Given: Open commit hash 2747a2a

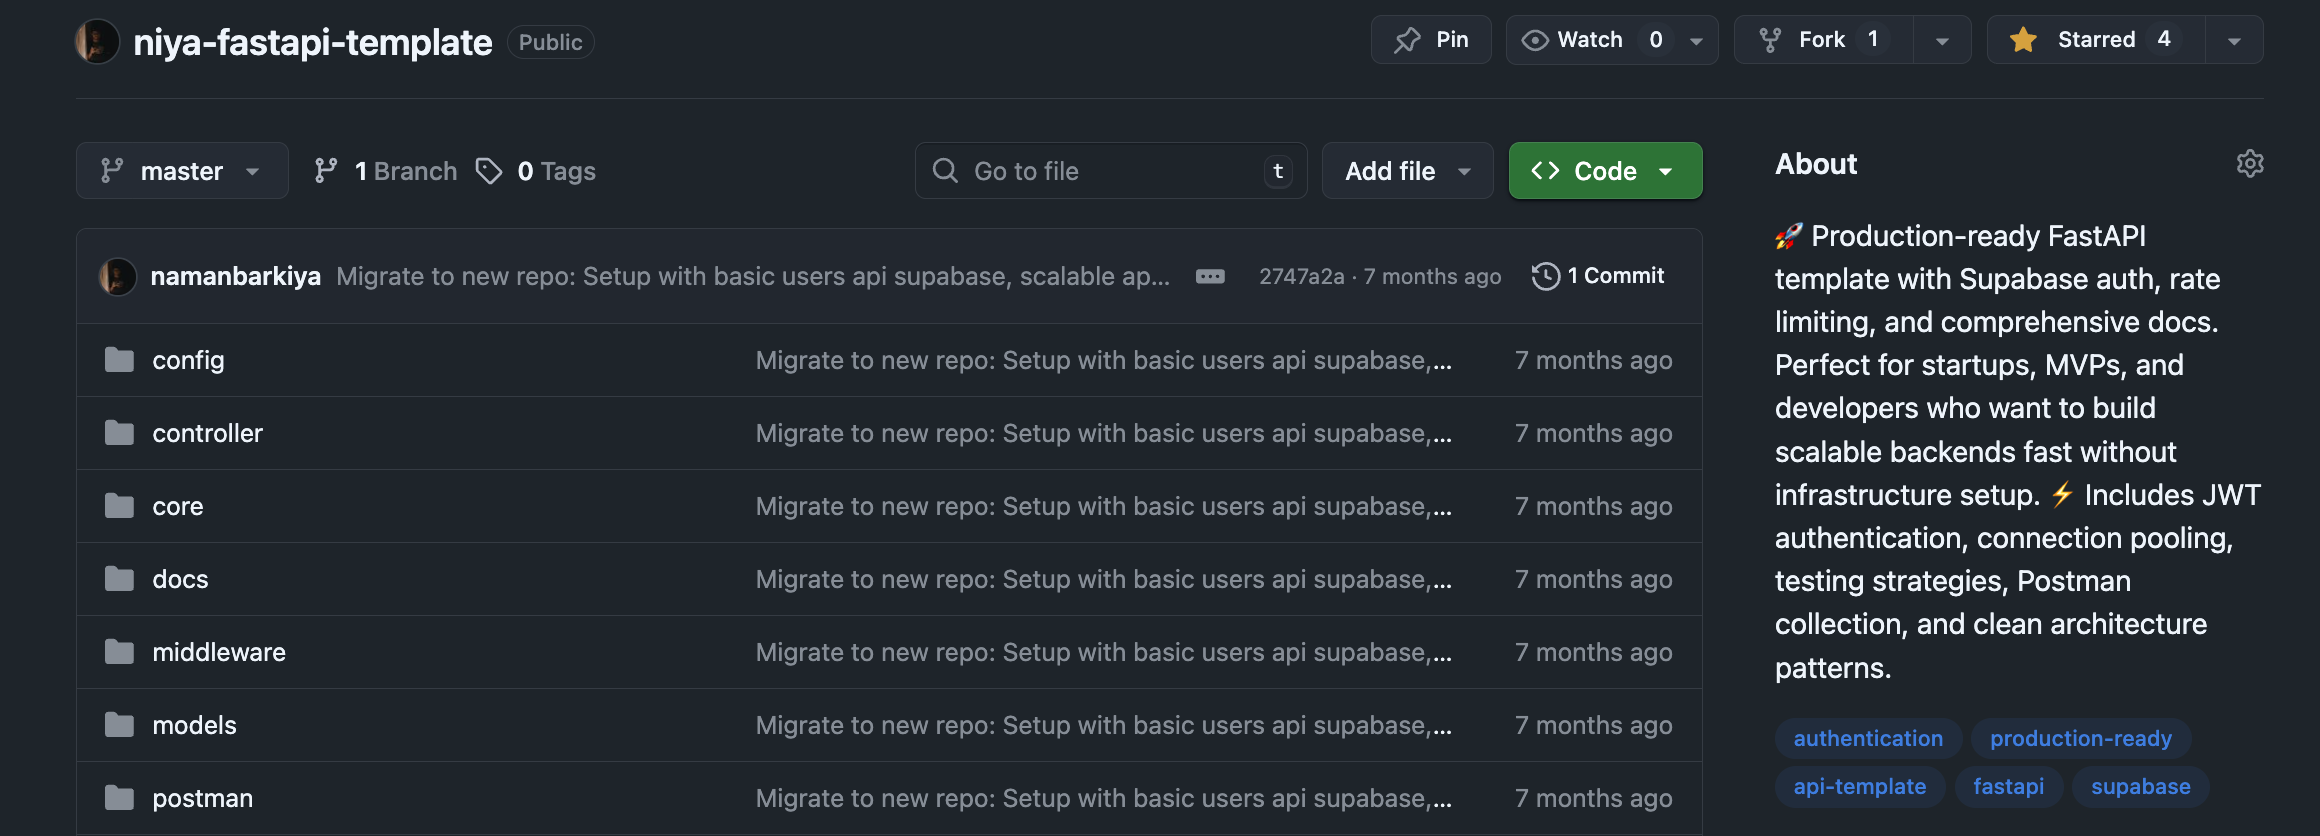Looking at the screenshot, I should tap(1302, 276).
